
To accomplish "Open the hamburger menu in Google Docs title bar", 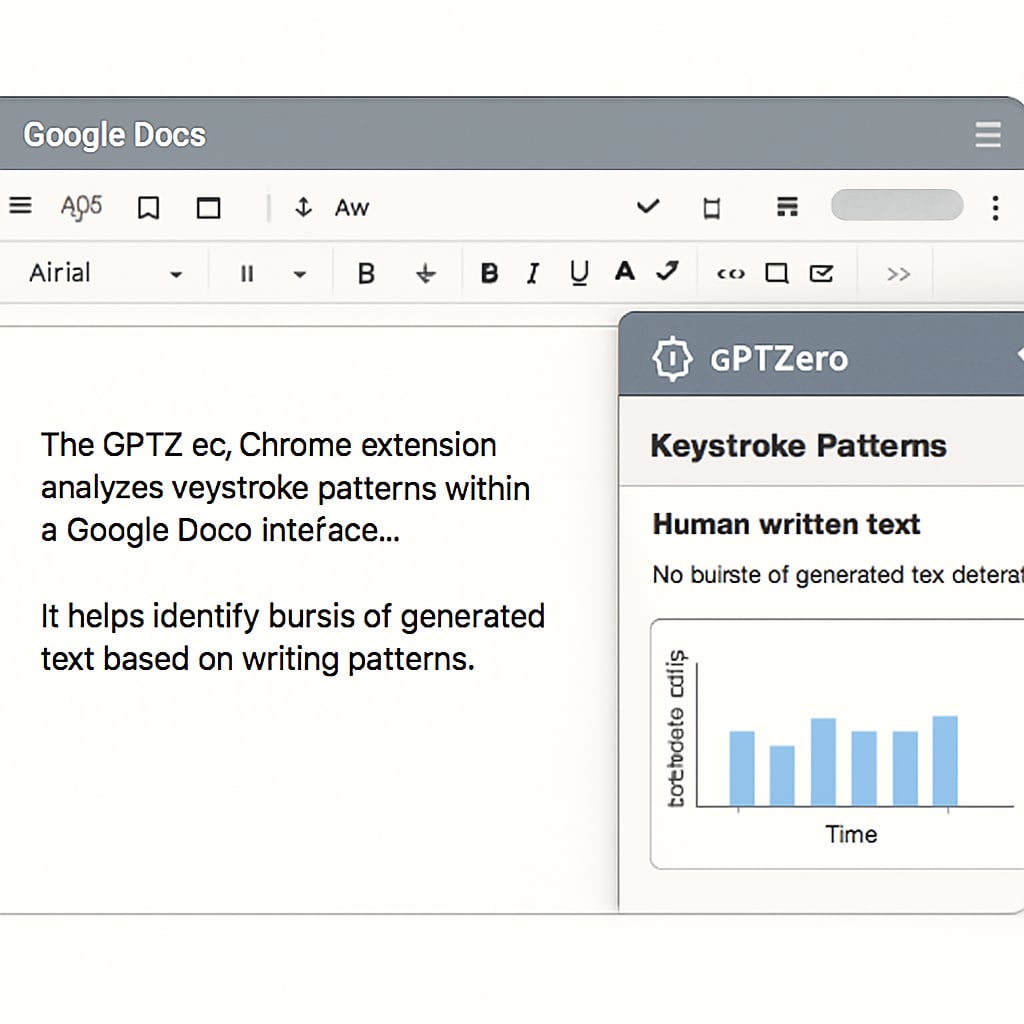I will click(988, 135).
